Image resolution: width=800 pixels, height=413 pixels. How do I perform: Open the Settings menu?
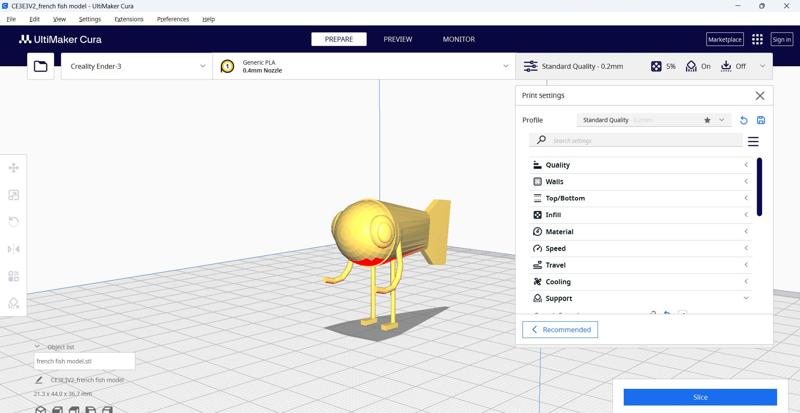pos(90,19)
